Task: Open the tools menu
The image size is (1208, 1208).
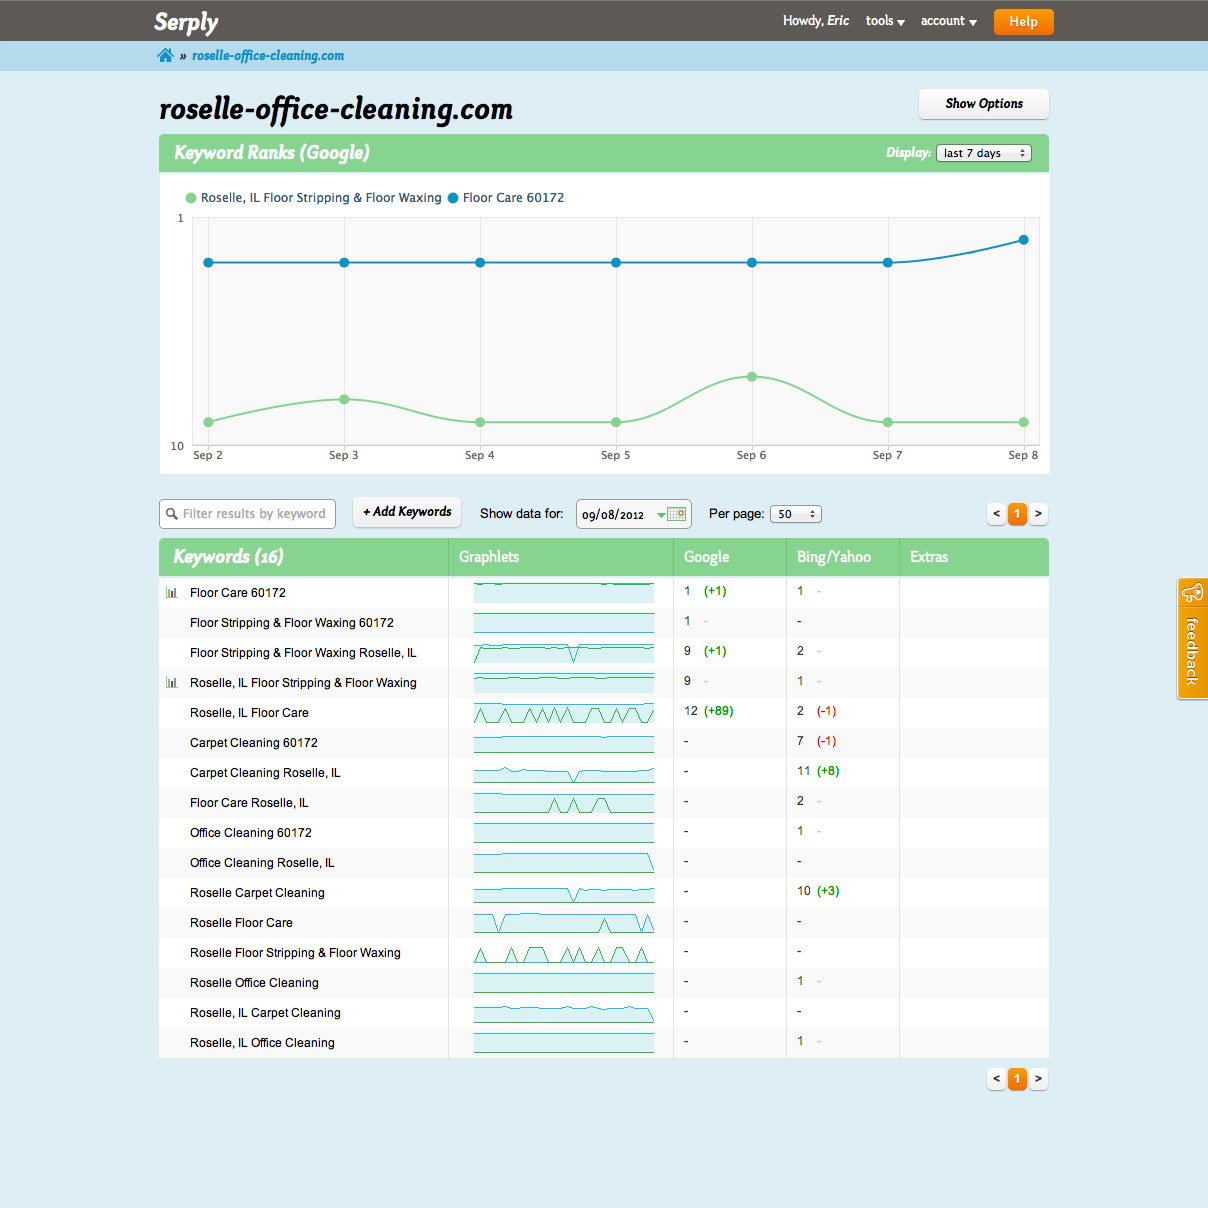Action: coord(885,21)
